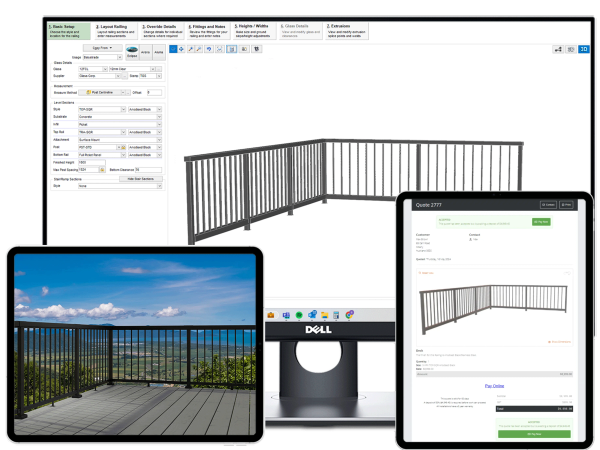
Task: Open the Measure Method Post Centreline selector
Action: pyautogui.click(x=102, y=92)
